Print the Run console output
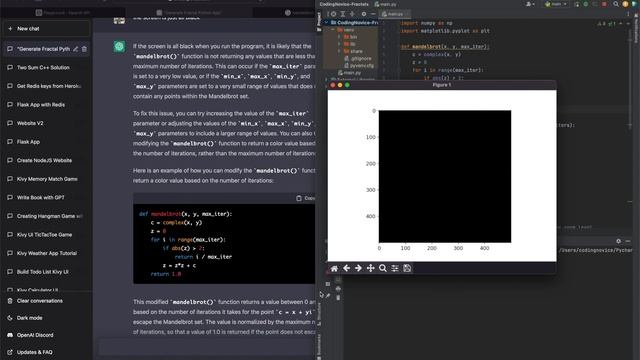640x360 pixels. coord(338,289)
